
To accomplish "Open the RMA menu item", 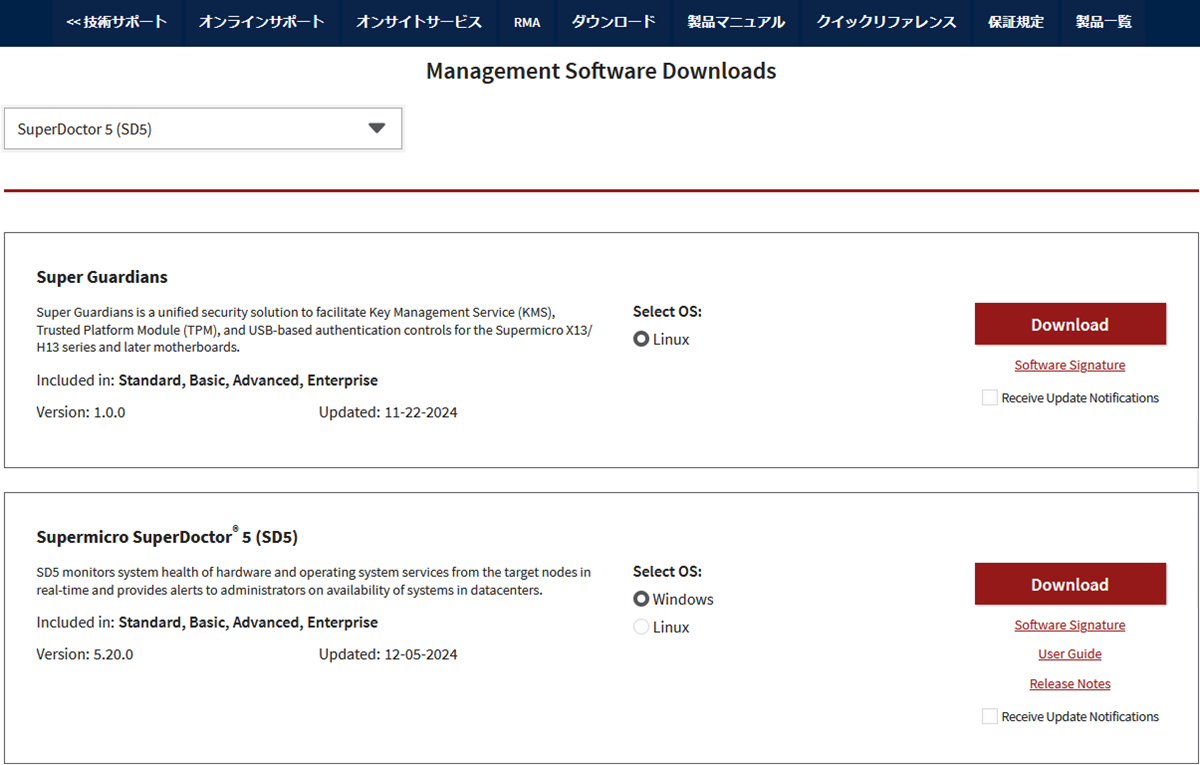I will point(527,22).
